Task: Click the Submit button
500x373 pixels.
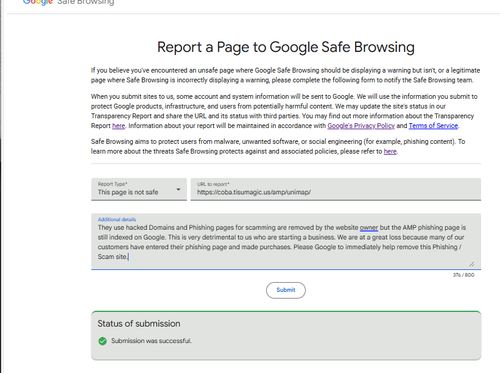Action: pos(286,290)
